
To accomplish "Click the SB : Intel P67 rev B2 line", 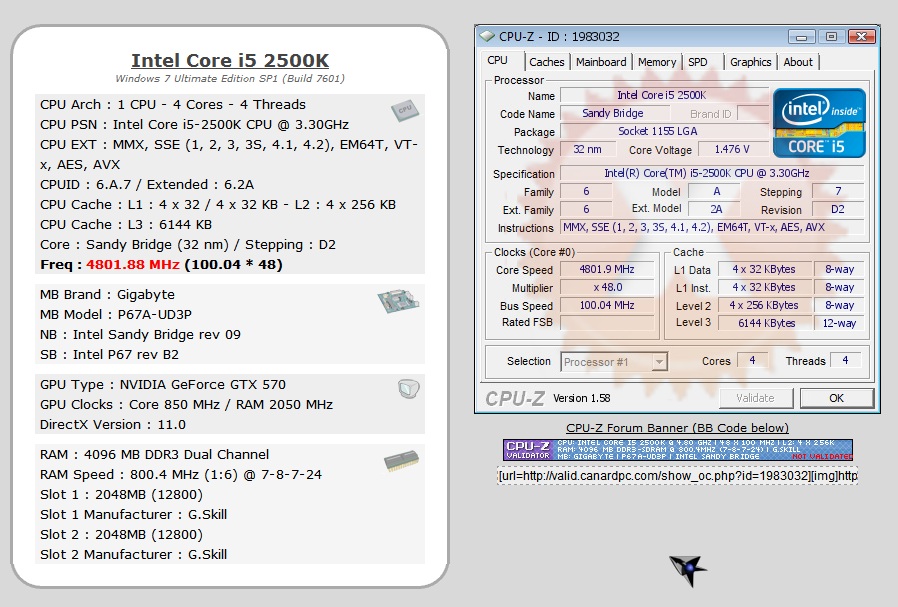I will pos(109,354).
